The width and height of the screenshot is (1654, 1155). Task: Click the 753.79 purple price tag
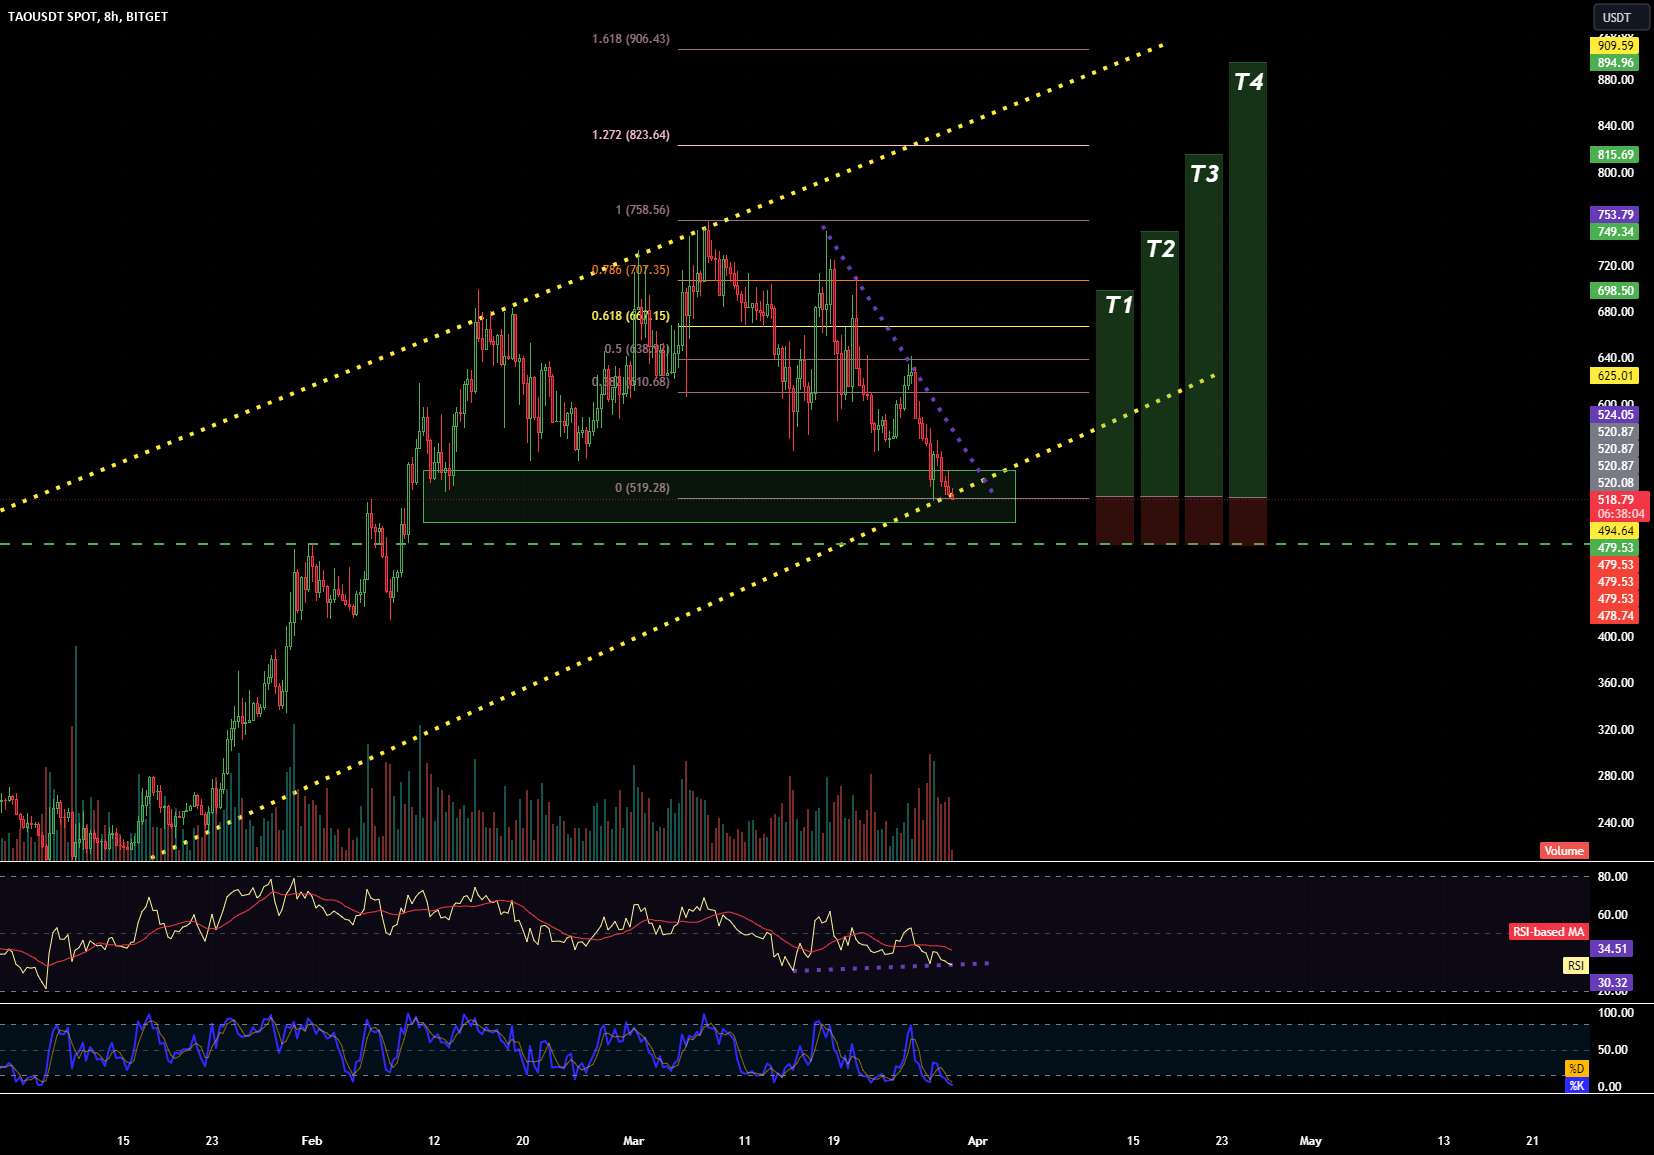1615,215
